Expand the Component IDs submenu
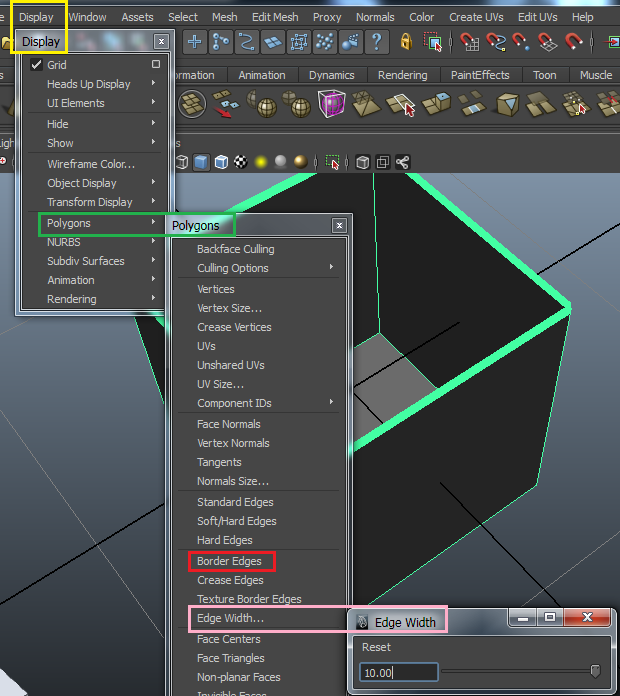The height and width of the screenshot is (696, 620). tap(234, 403)
